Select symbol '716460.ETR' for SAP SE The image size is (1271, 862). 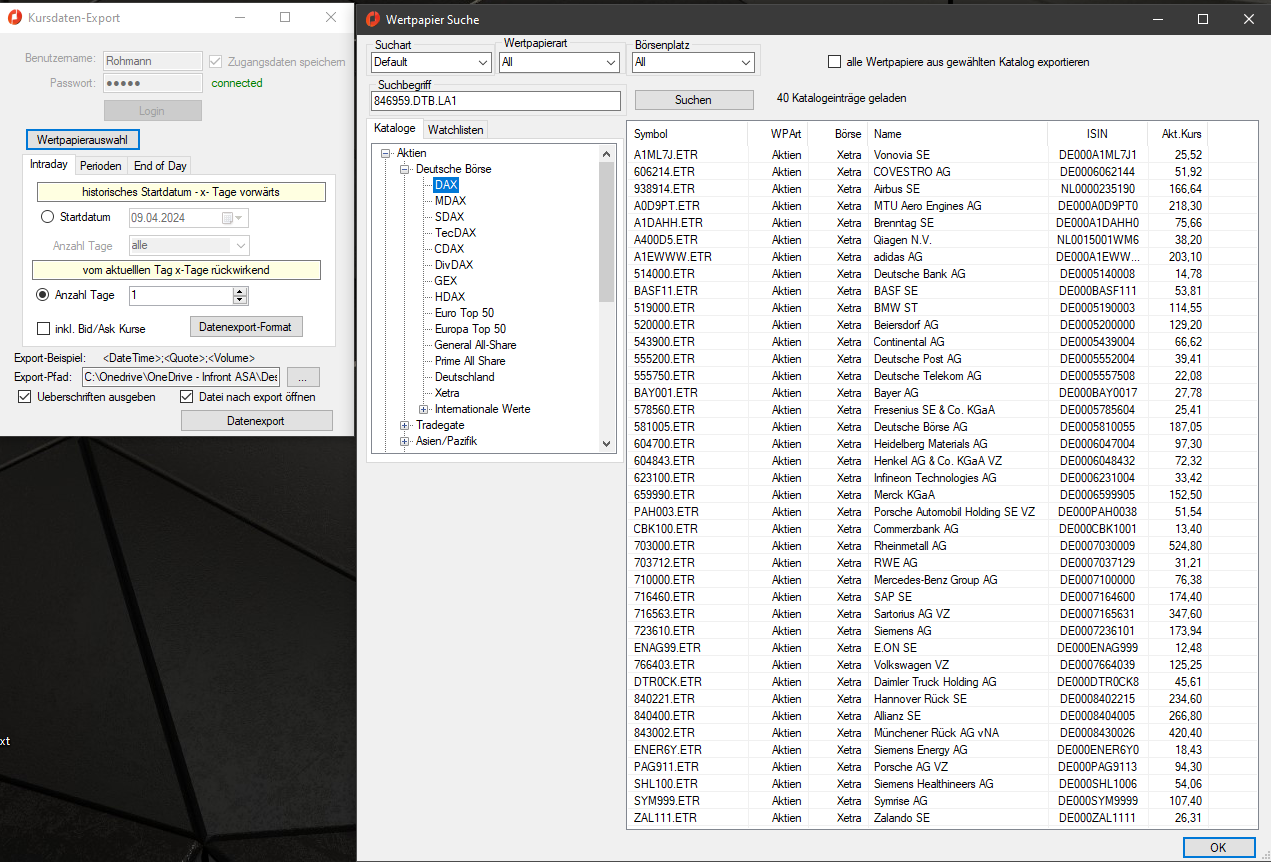pyautogui.click(x=664, y=597)
